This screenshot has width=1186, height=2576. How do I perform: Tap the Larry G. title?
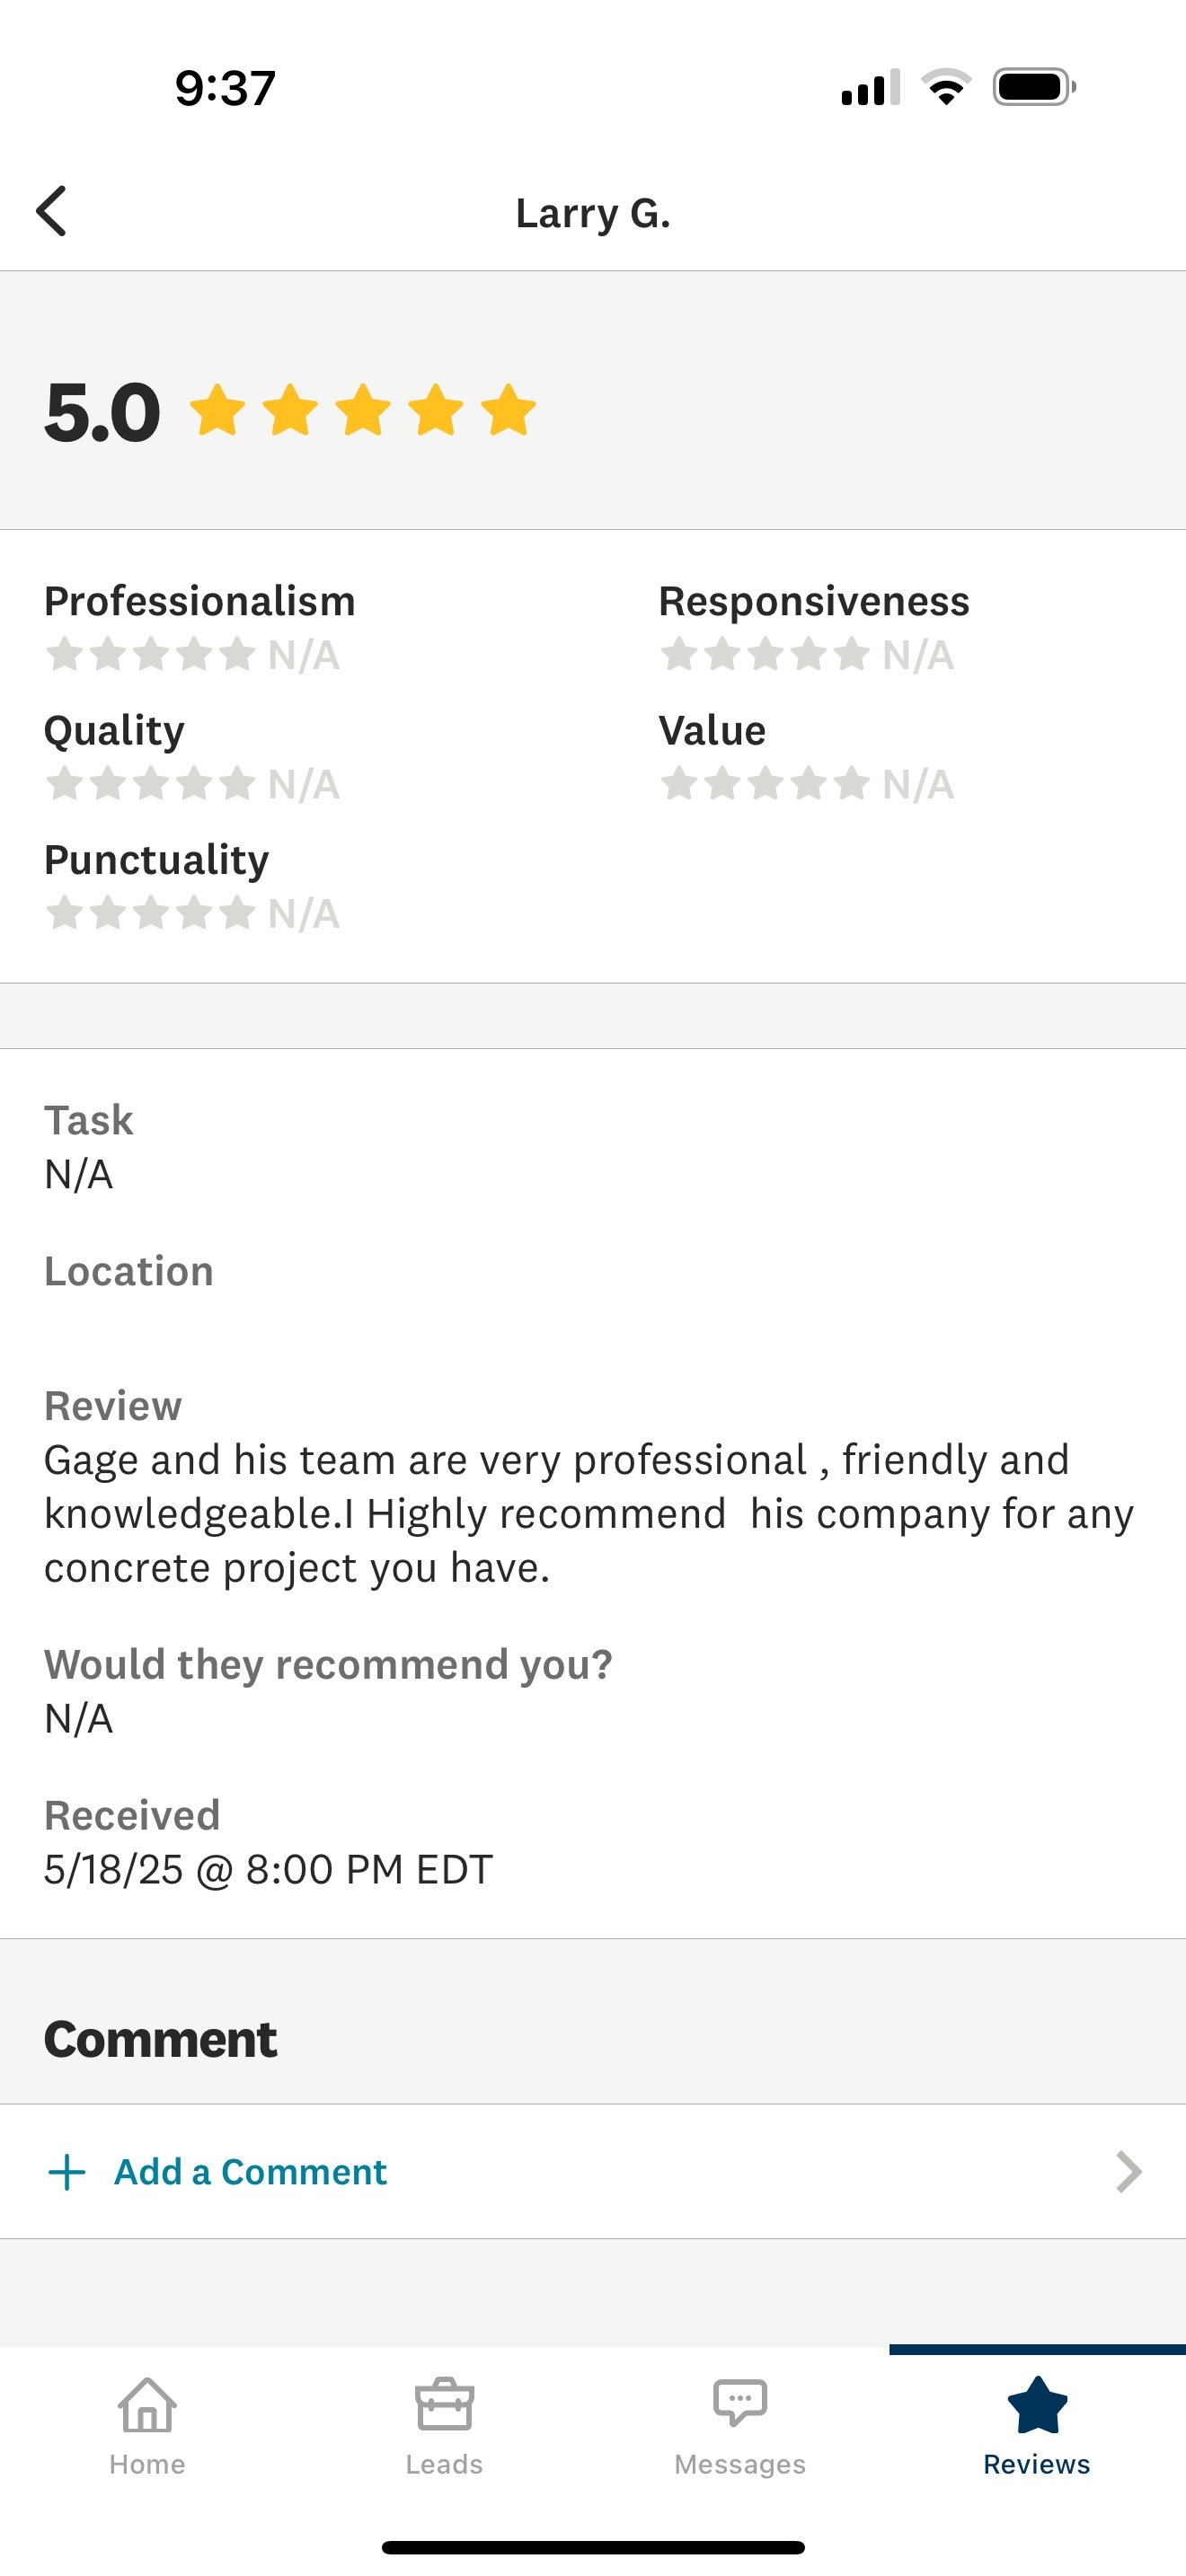[593, 213]
